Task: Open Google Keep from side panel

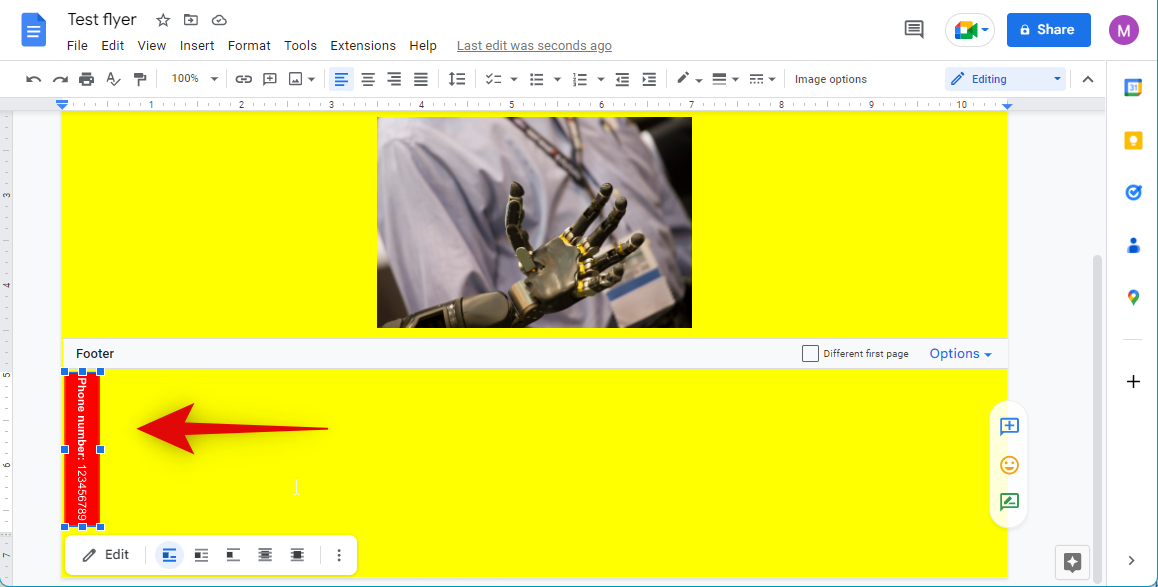Action: coord(1133,140)
